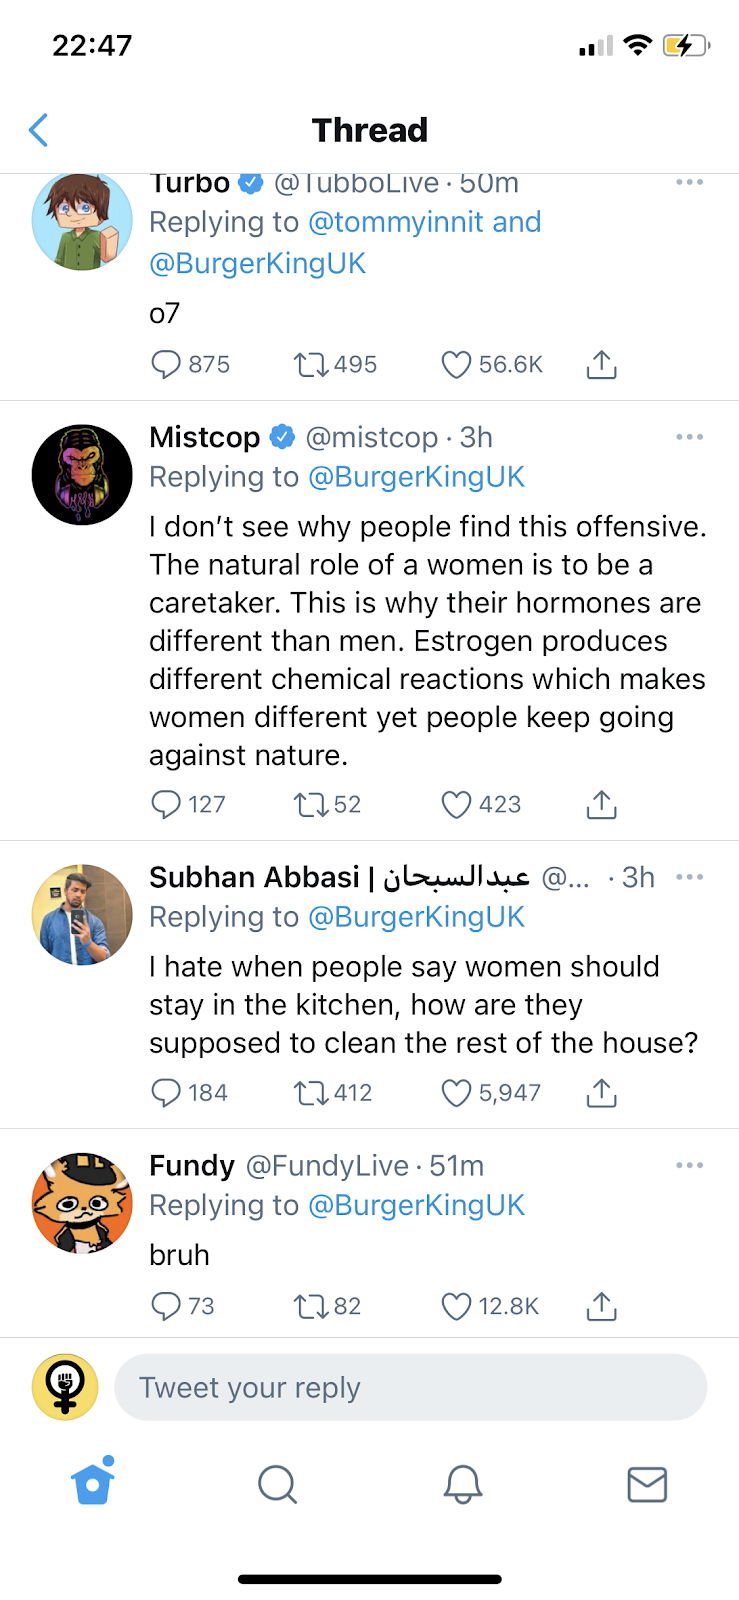Screen dimensions: 739x1600
Task: Share Fundy's tweet
Action: point(601,1306)
